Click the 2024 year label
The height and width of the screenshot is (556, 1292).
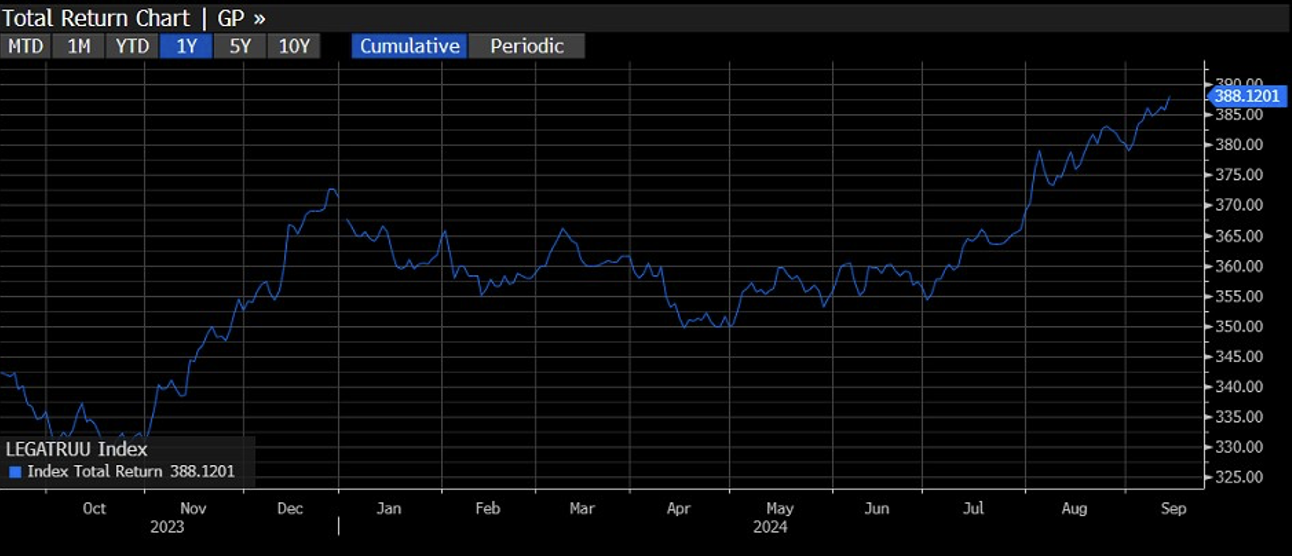click(768, 526)
